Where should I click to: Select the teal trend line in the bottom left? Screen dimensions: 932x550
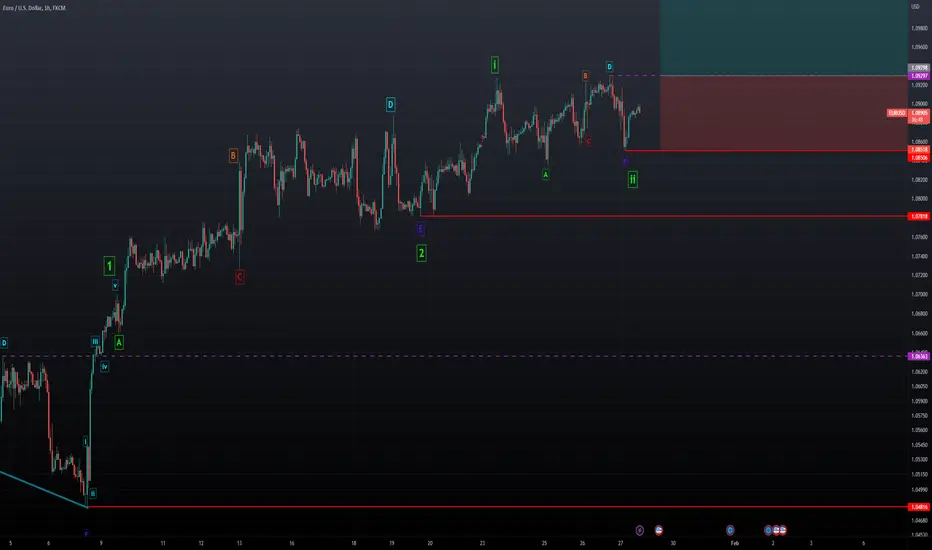pyautogui.click(x=43, y=489)
